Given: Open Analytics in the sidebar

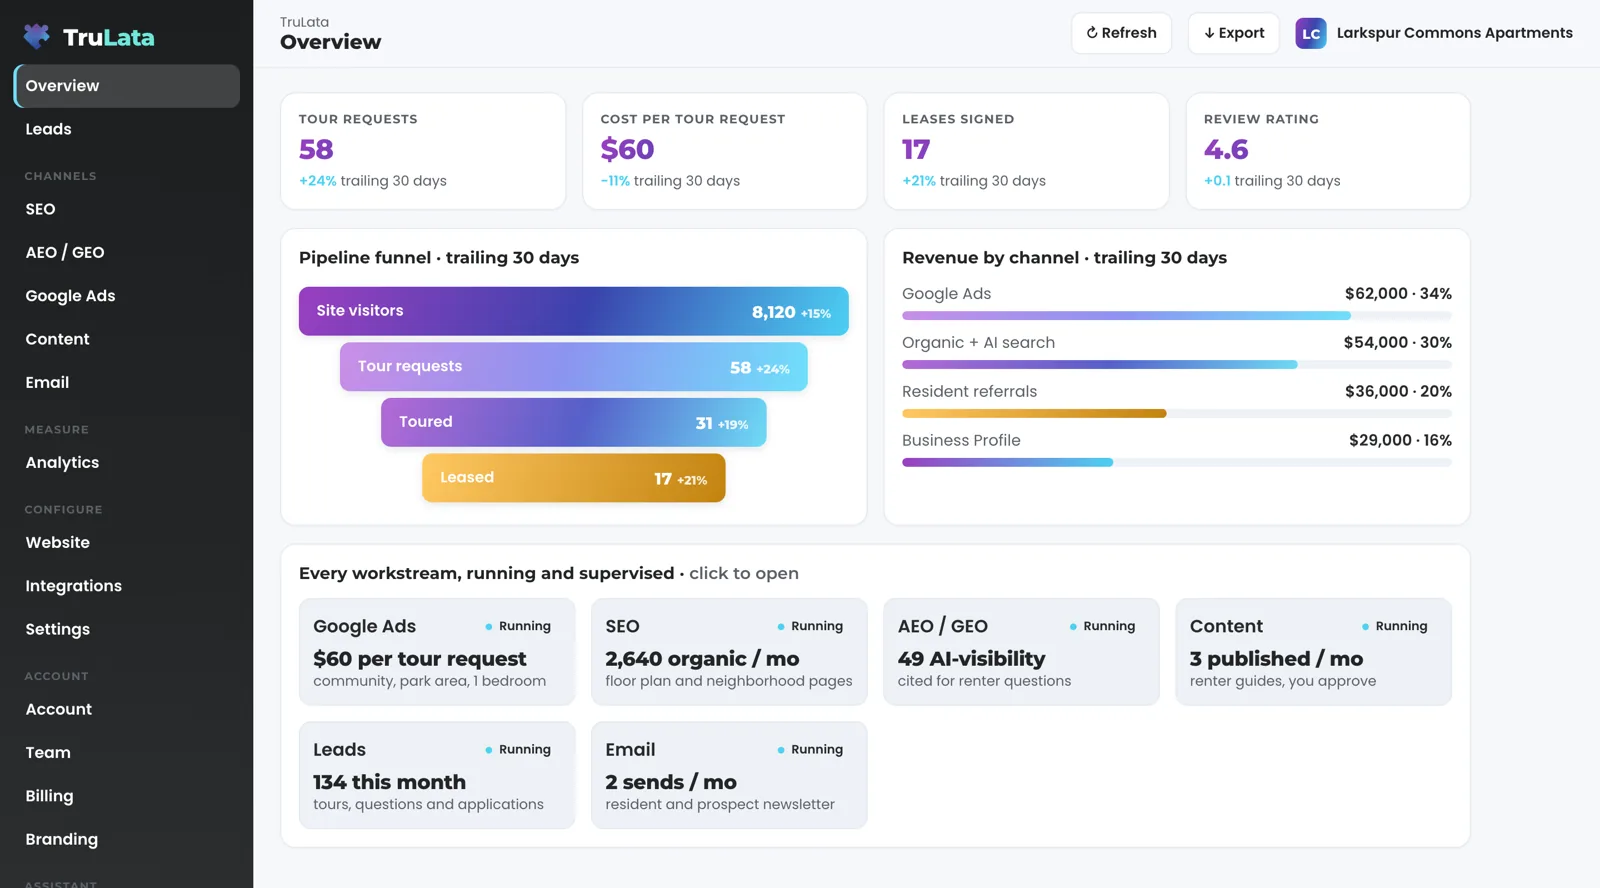Looking at the screenshot, I should click(x=127, y=462).
